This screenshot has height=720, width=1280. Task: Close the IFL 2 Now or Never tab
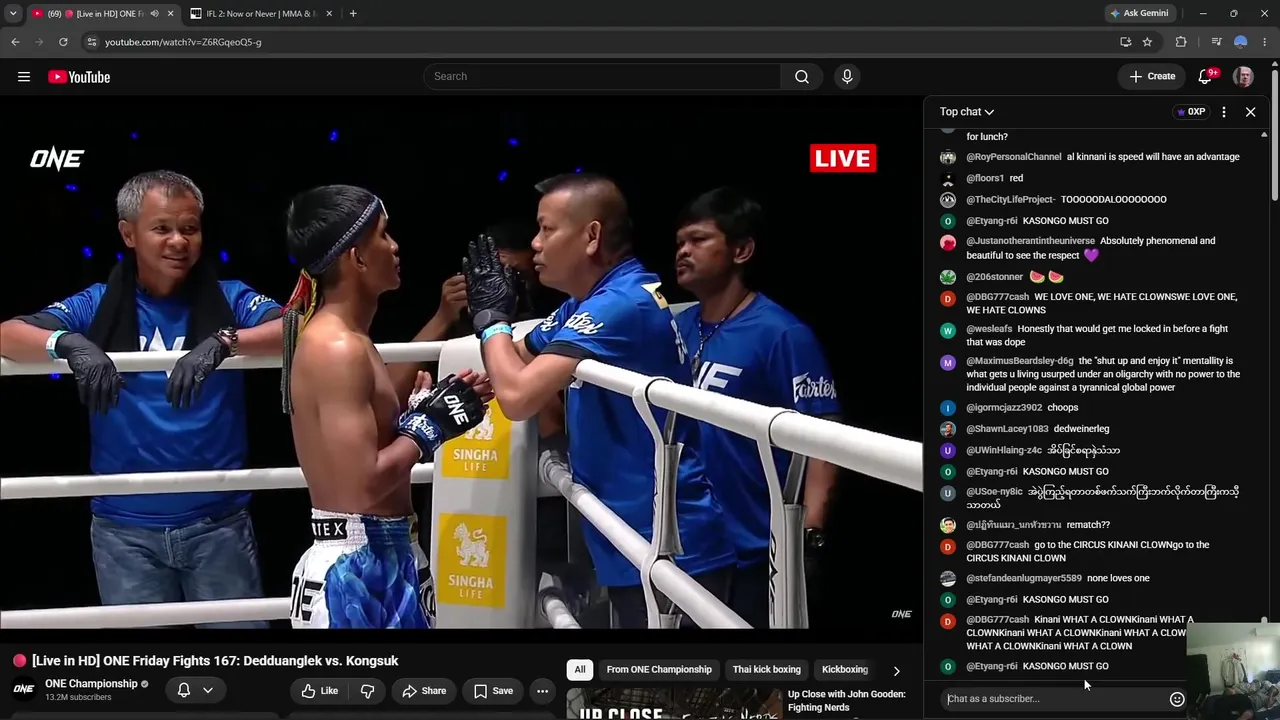(329, 14)
